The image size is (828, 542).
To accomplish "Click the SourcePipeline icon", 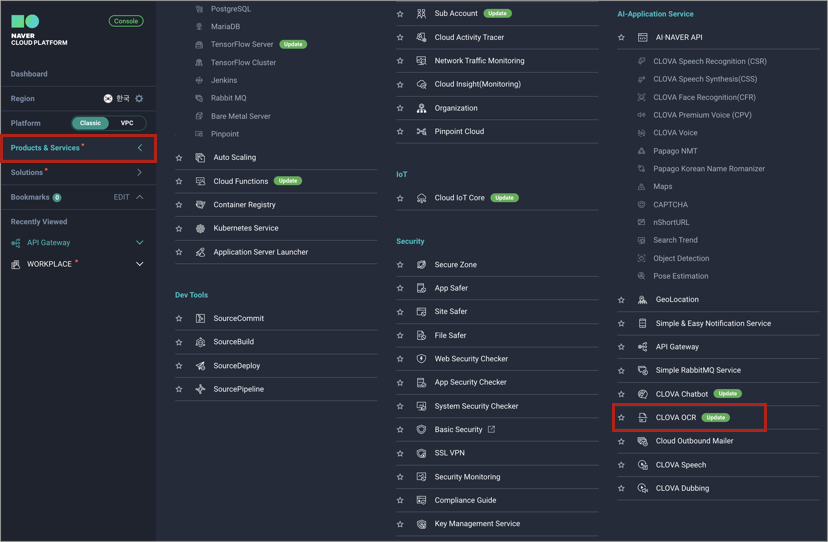I will (x=200, y=389).
